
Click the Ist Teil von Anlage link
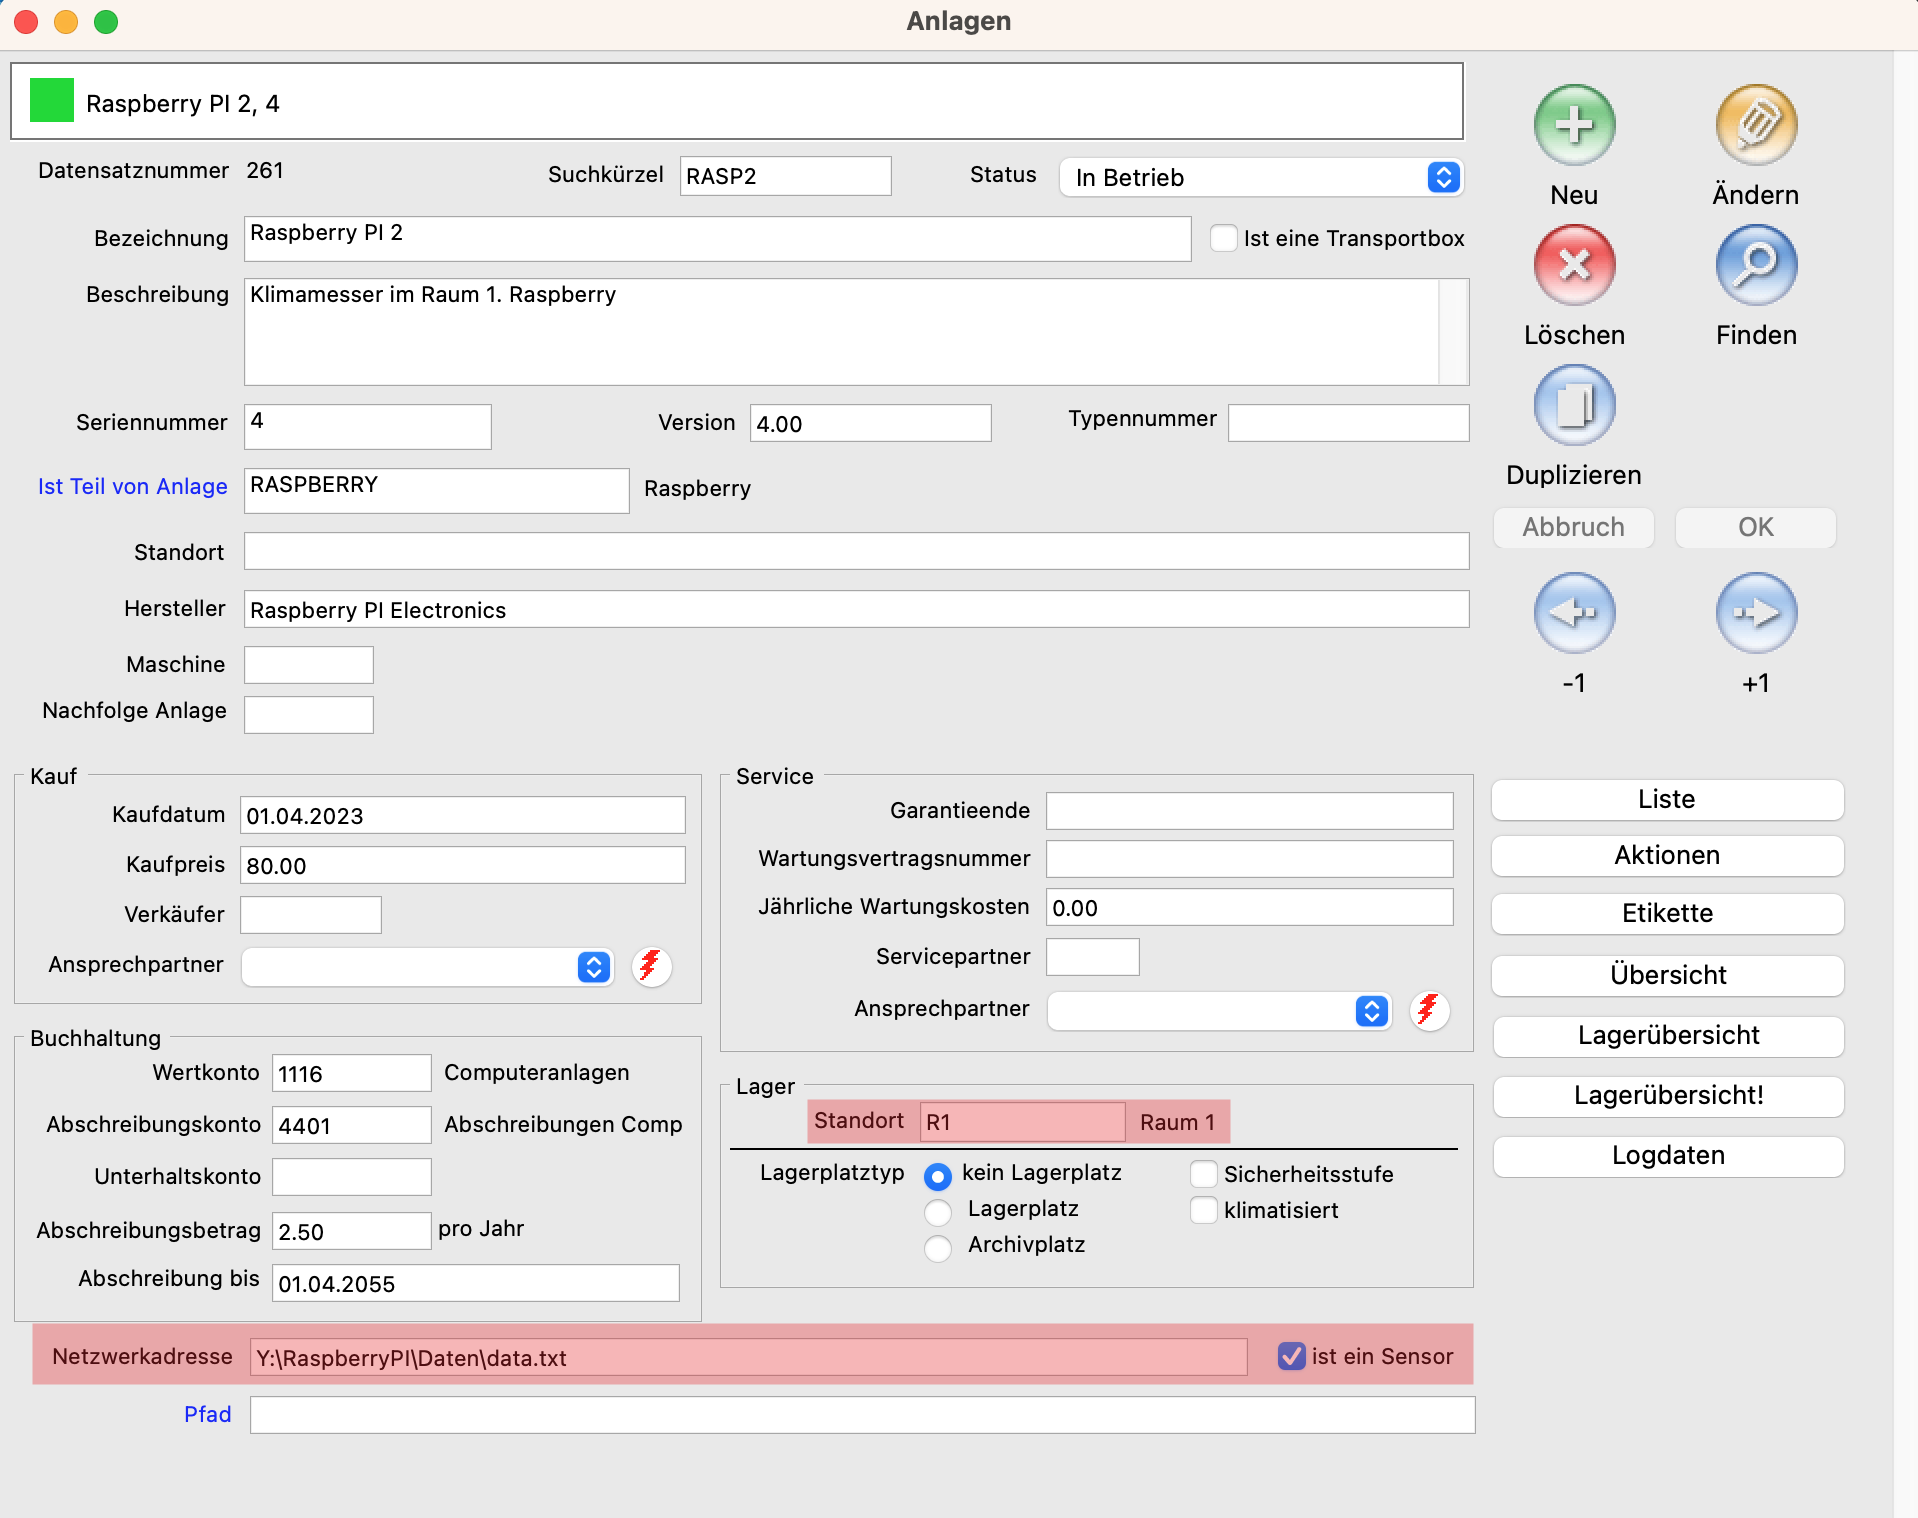(x=132, y=487)
